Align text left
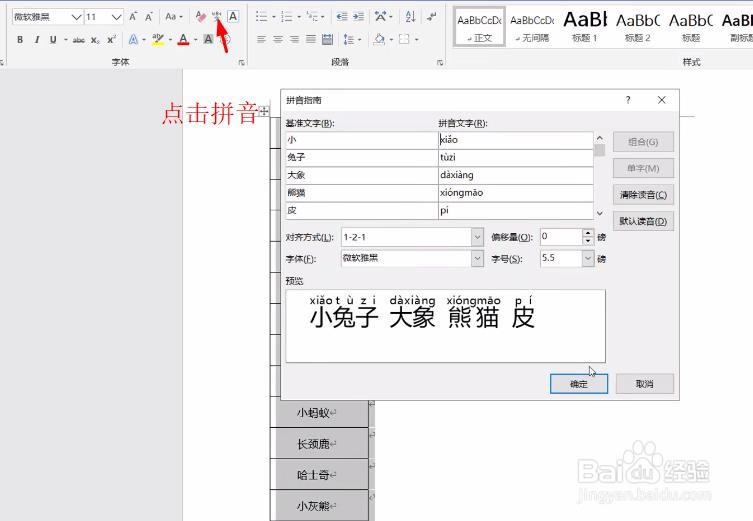 click(261, 39)
